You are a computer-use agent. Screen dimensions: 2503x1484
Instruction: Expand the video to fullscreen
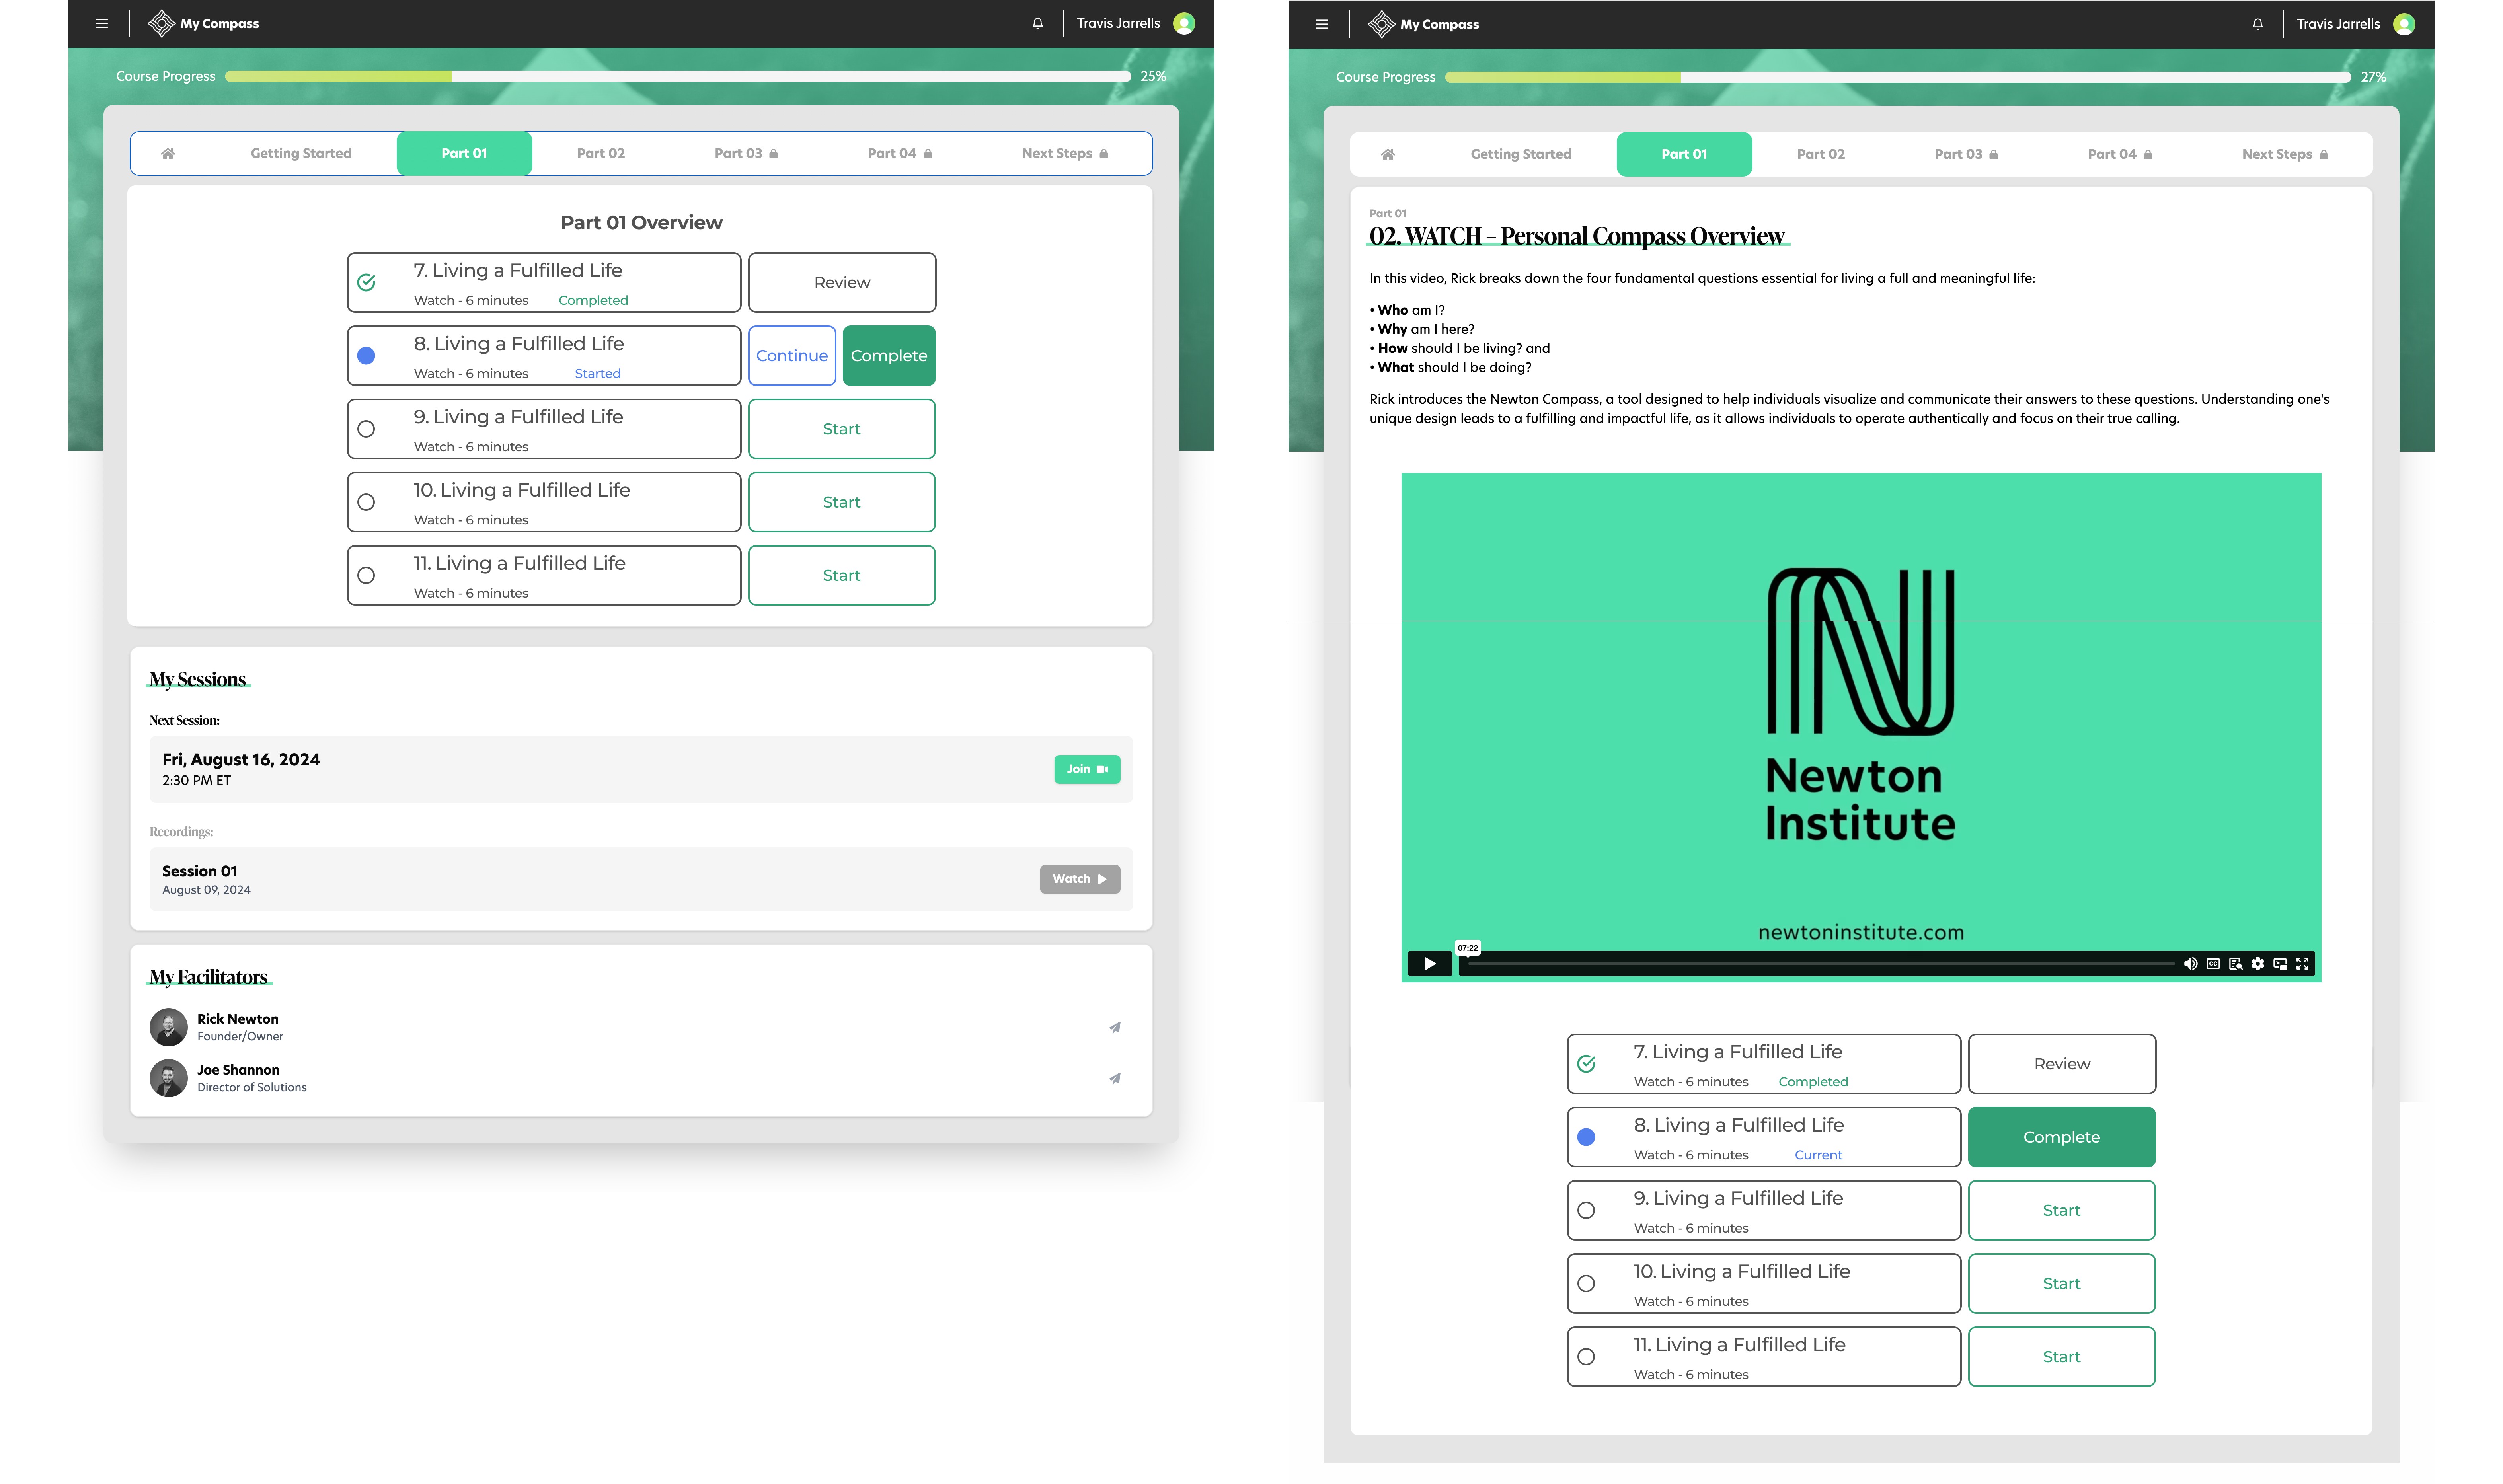(x=2303, y=964)
